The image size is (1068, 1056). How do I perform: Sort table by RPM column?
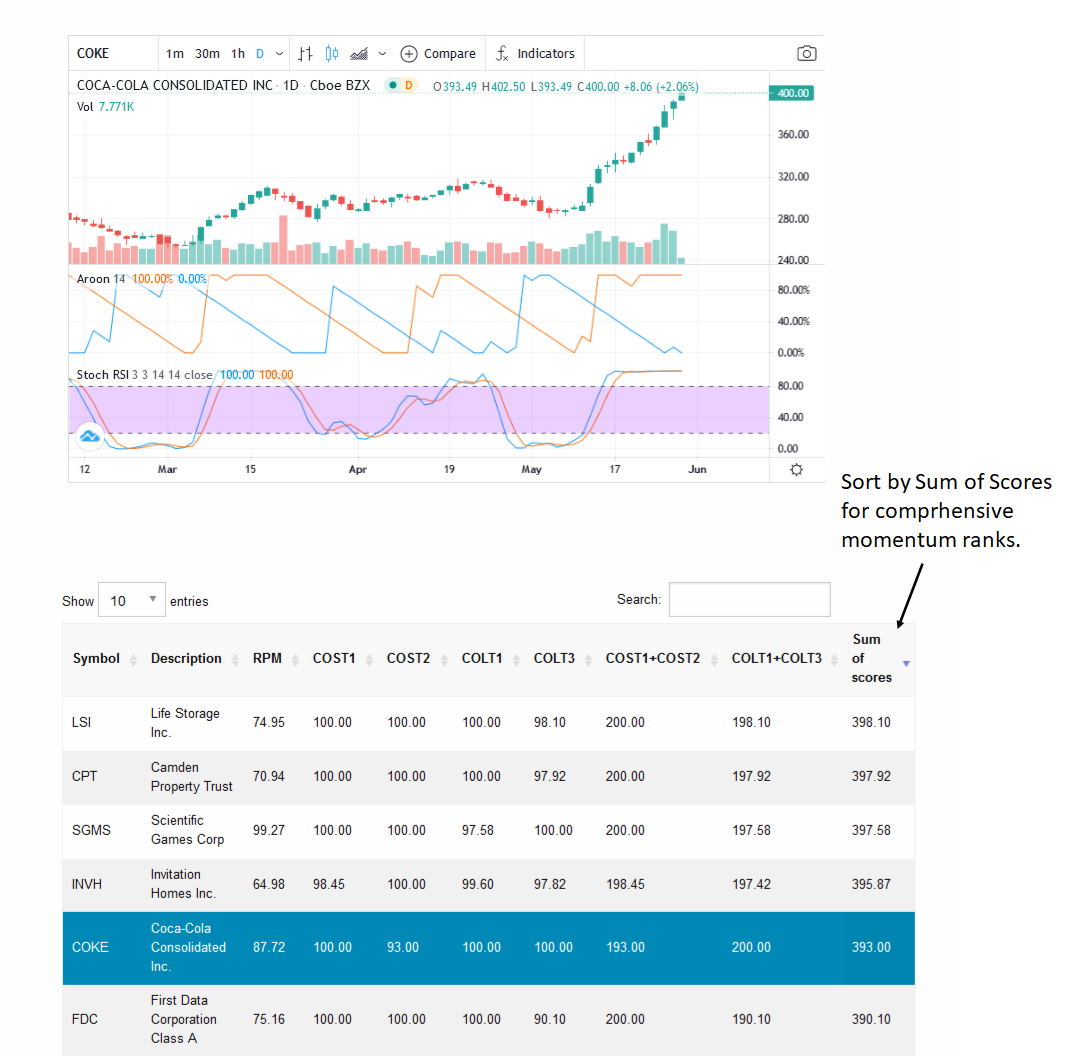274,659
